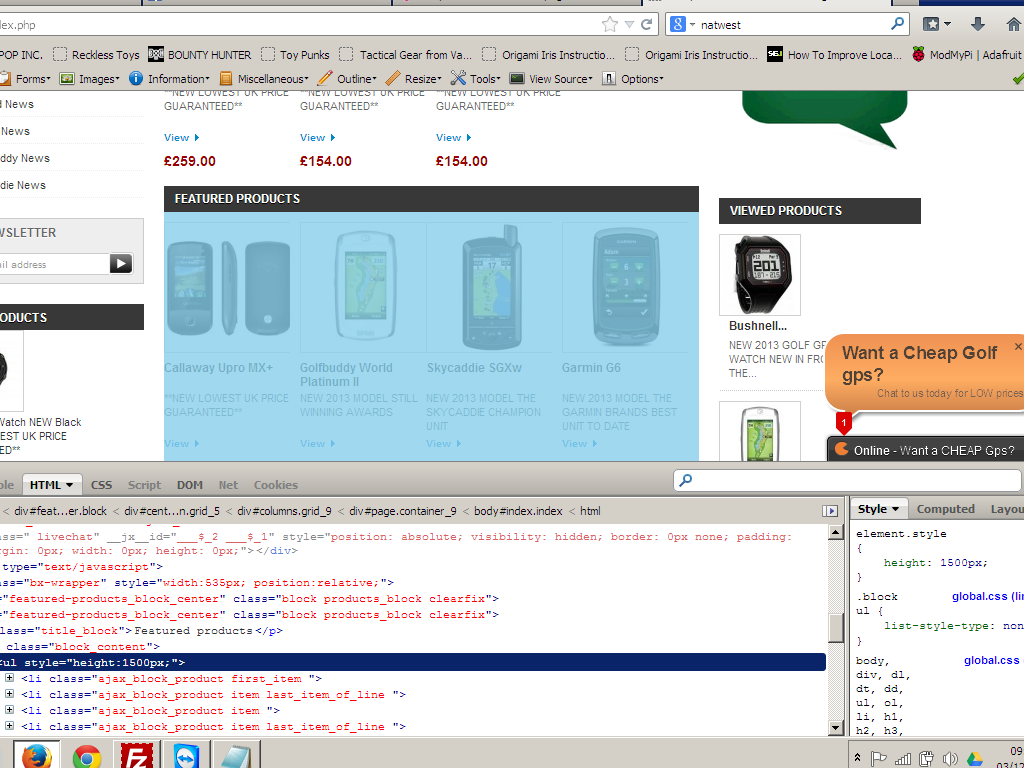
Task: Open the Bushnell watch thumbnail in Viewed Products
Action: click(x=760, y=275)
